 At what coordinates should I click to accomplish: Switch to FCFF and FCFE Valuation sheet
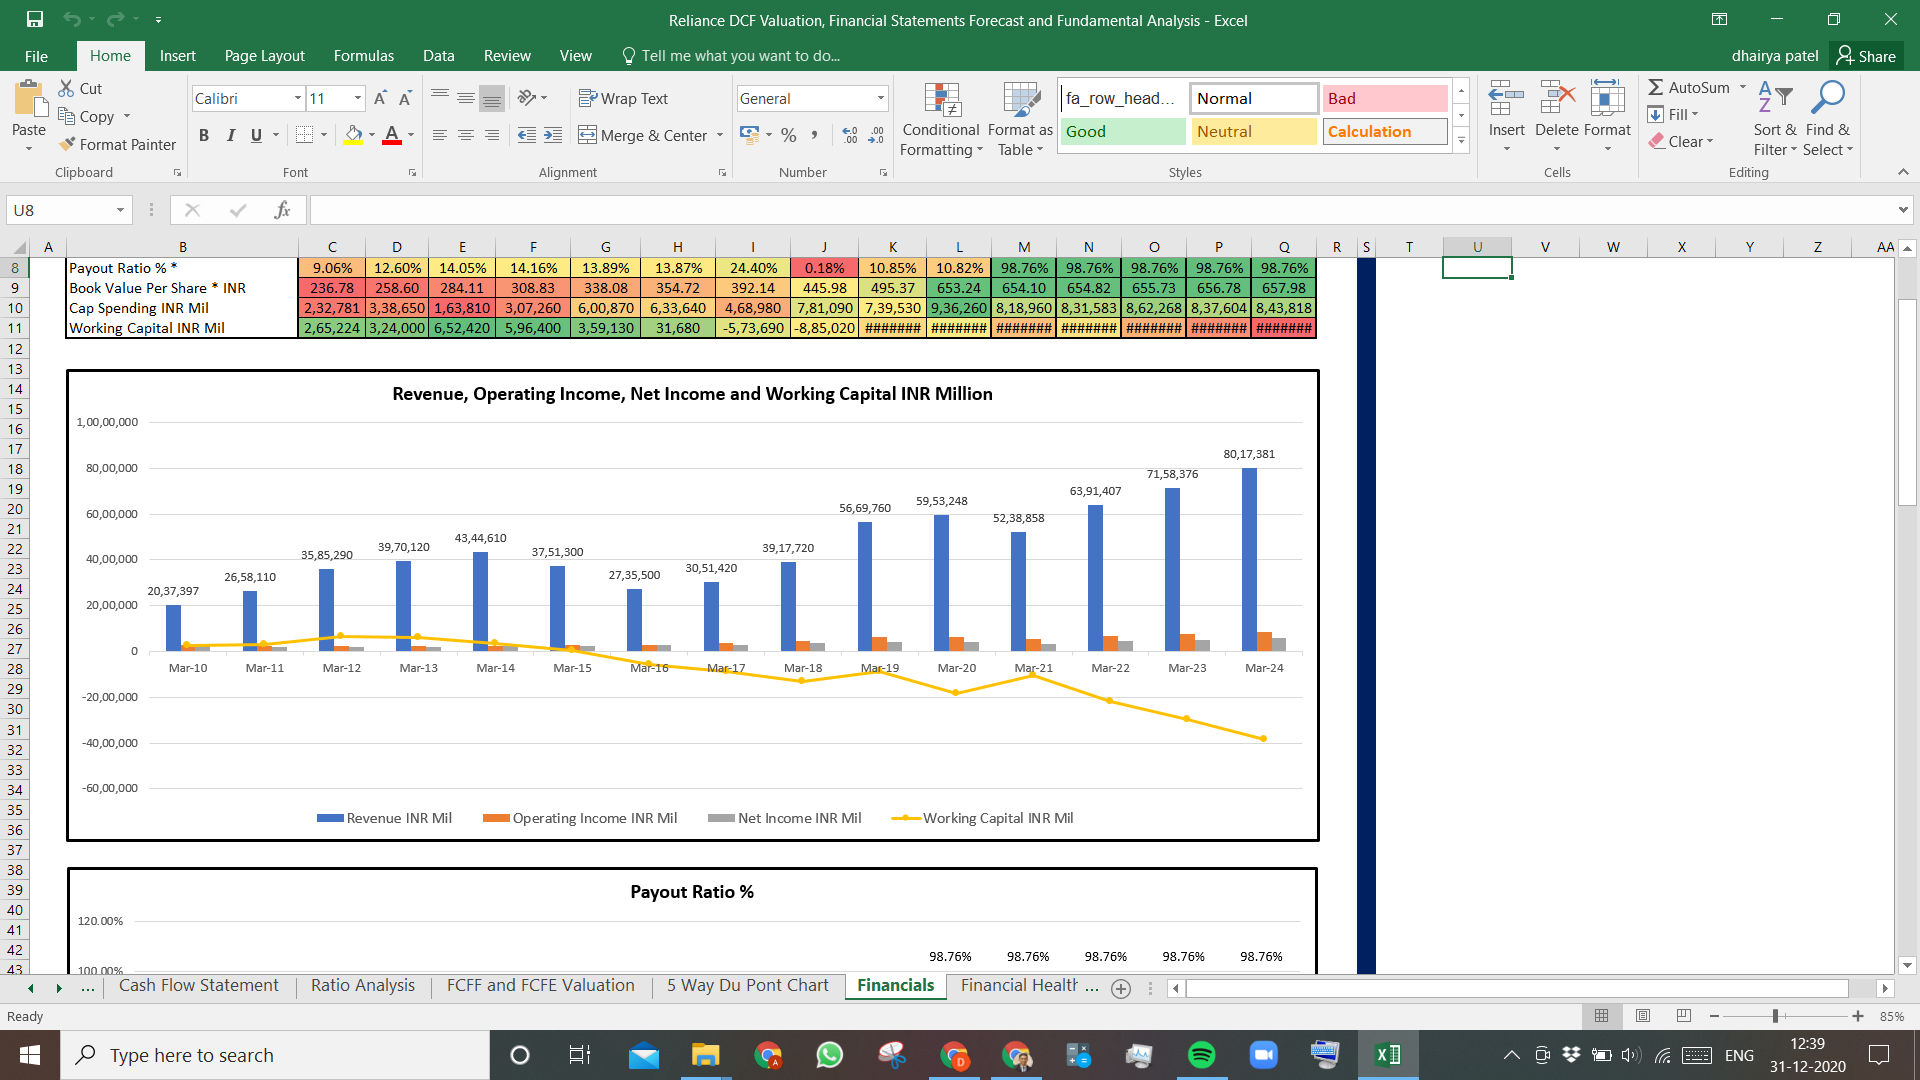tap(540, 985)
